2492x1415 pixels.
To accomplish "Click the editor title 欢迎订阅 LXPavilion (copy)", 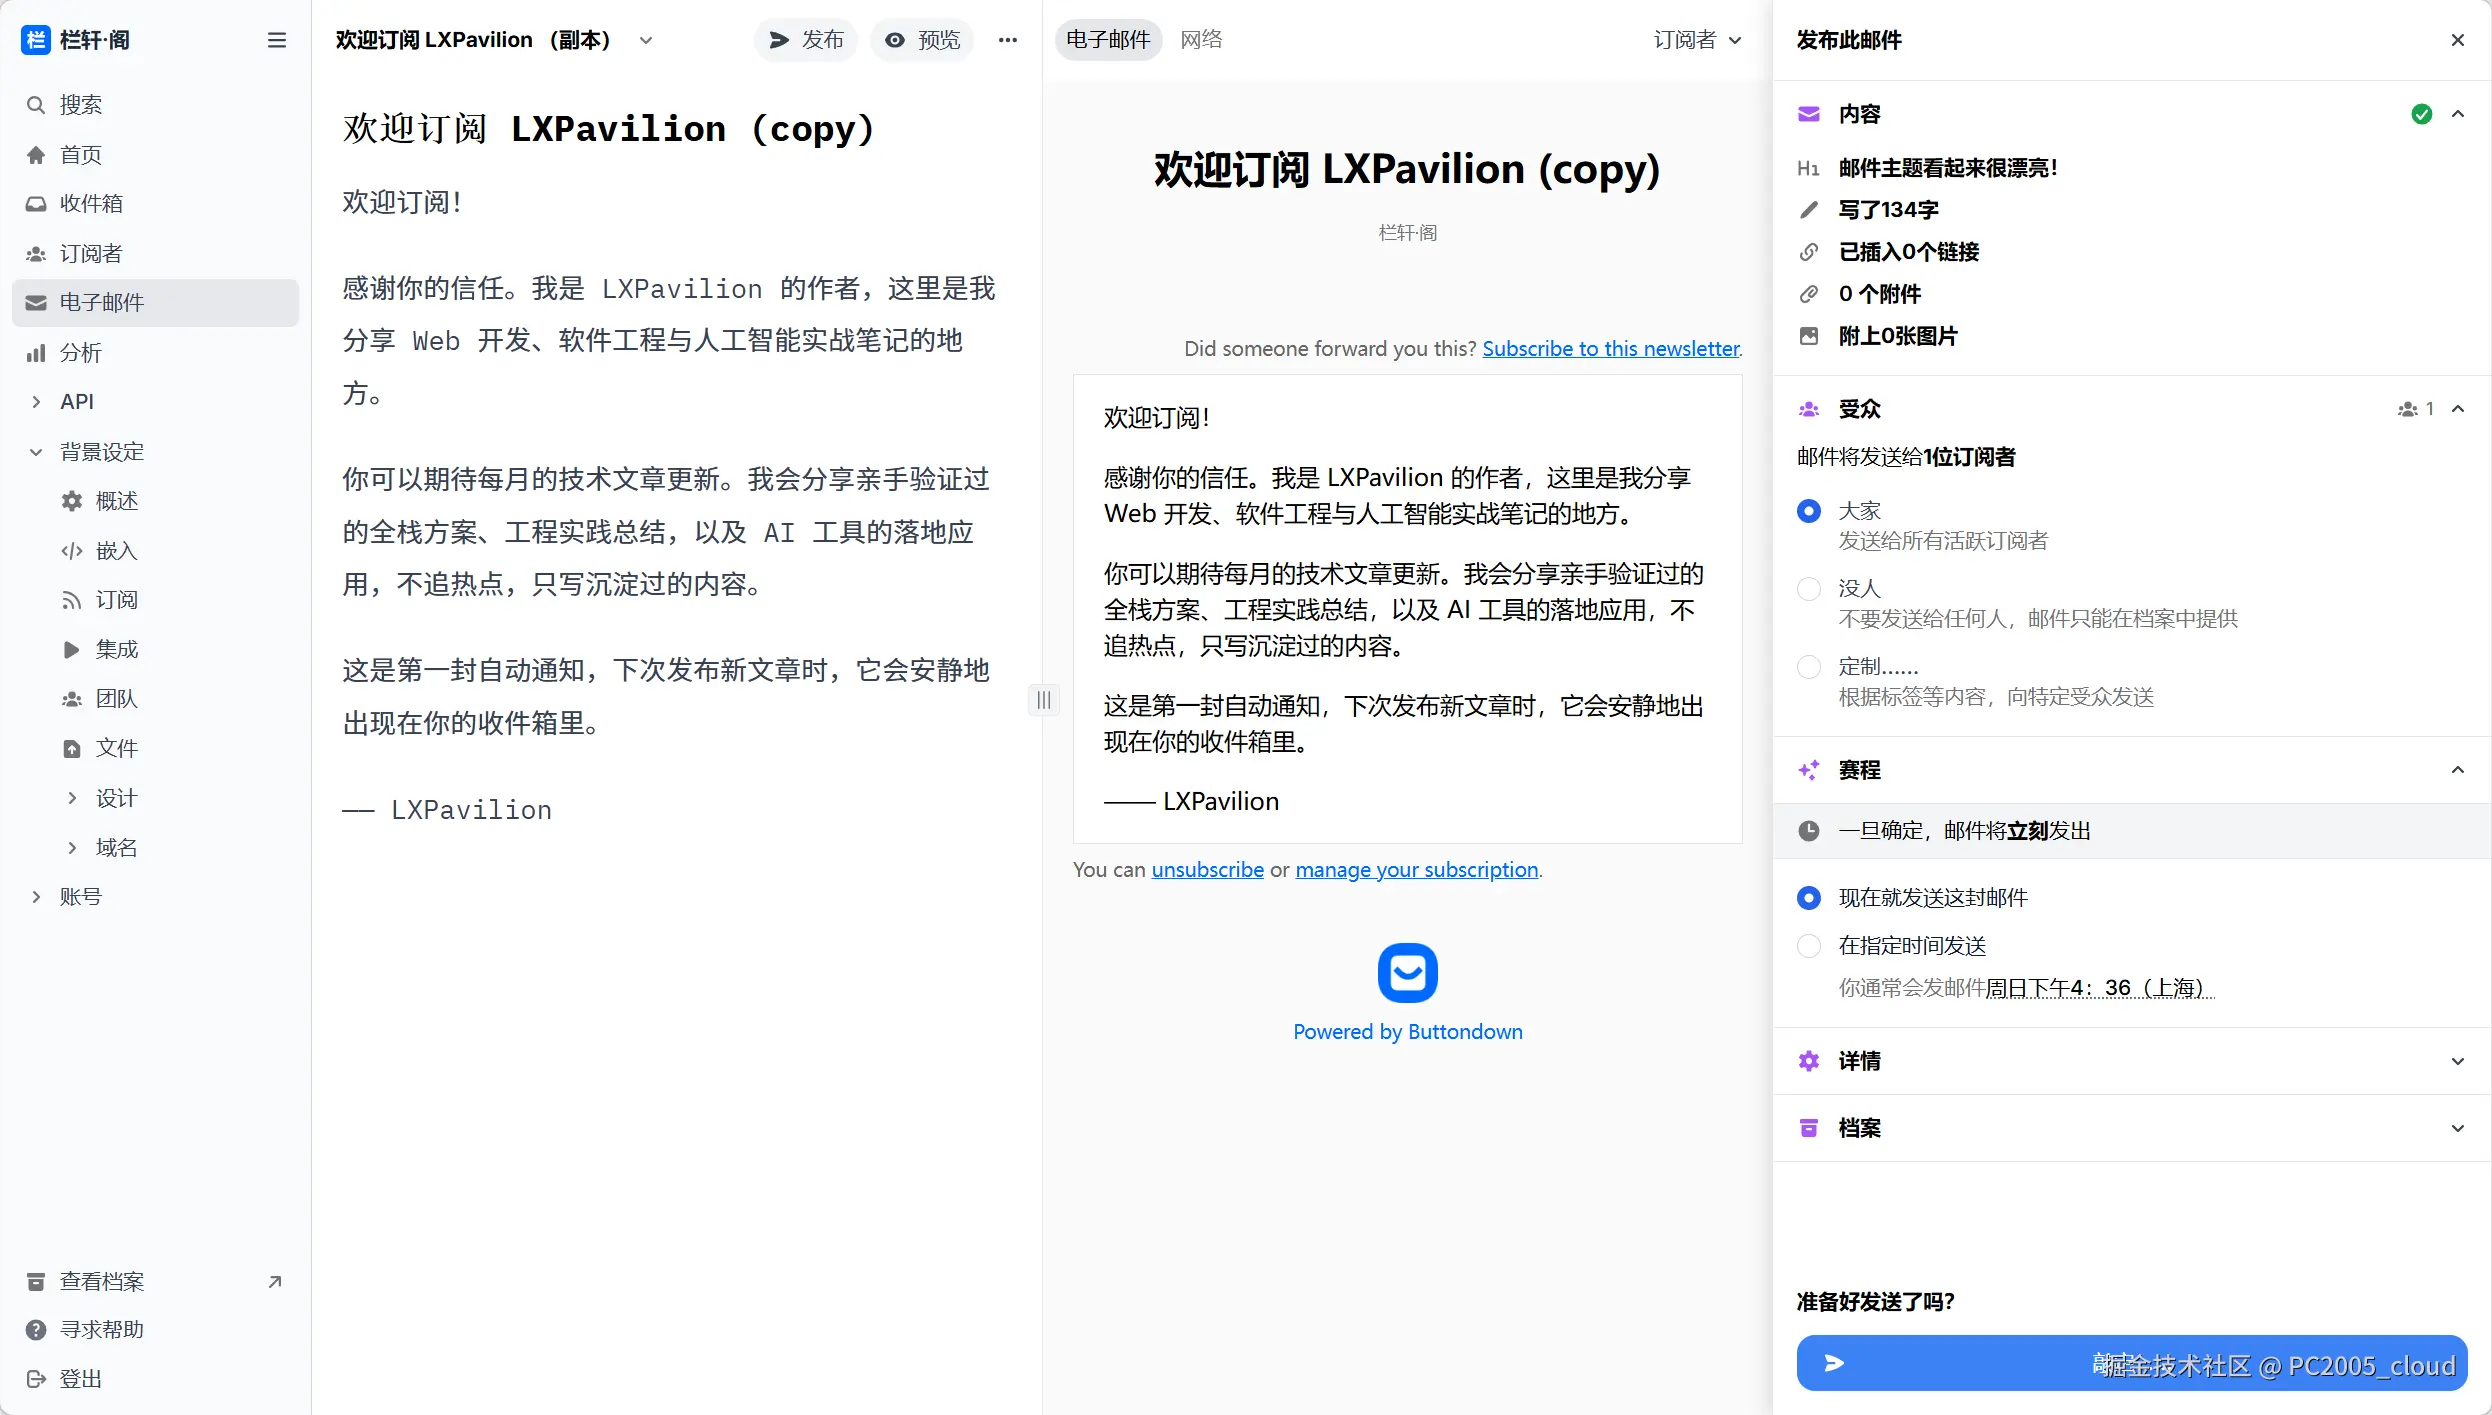I will coord(609,129).
